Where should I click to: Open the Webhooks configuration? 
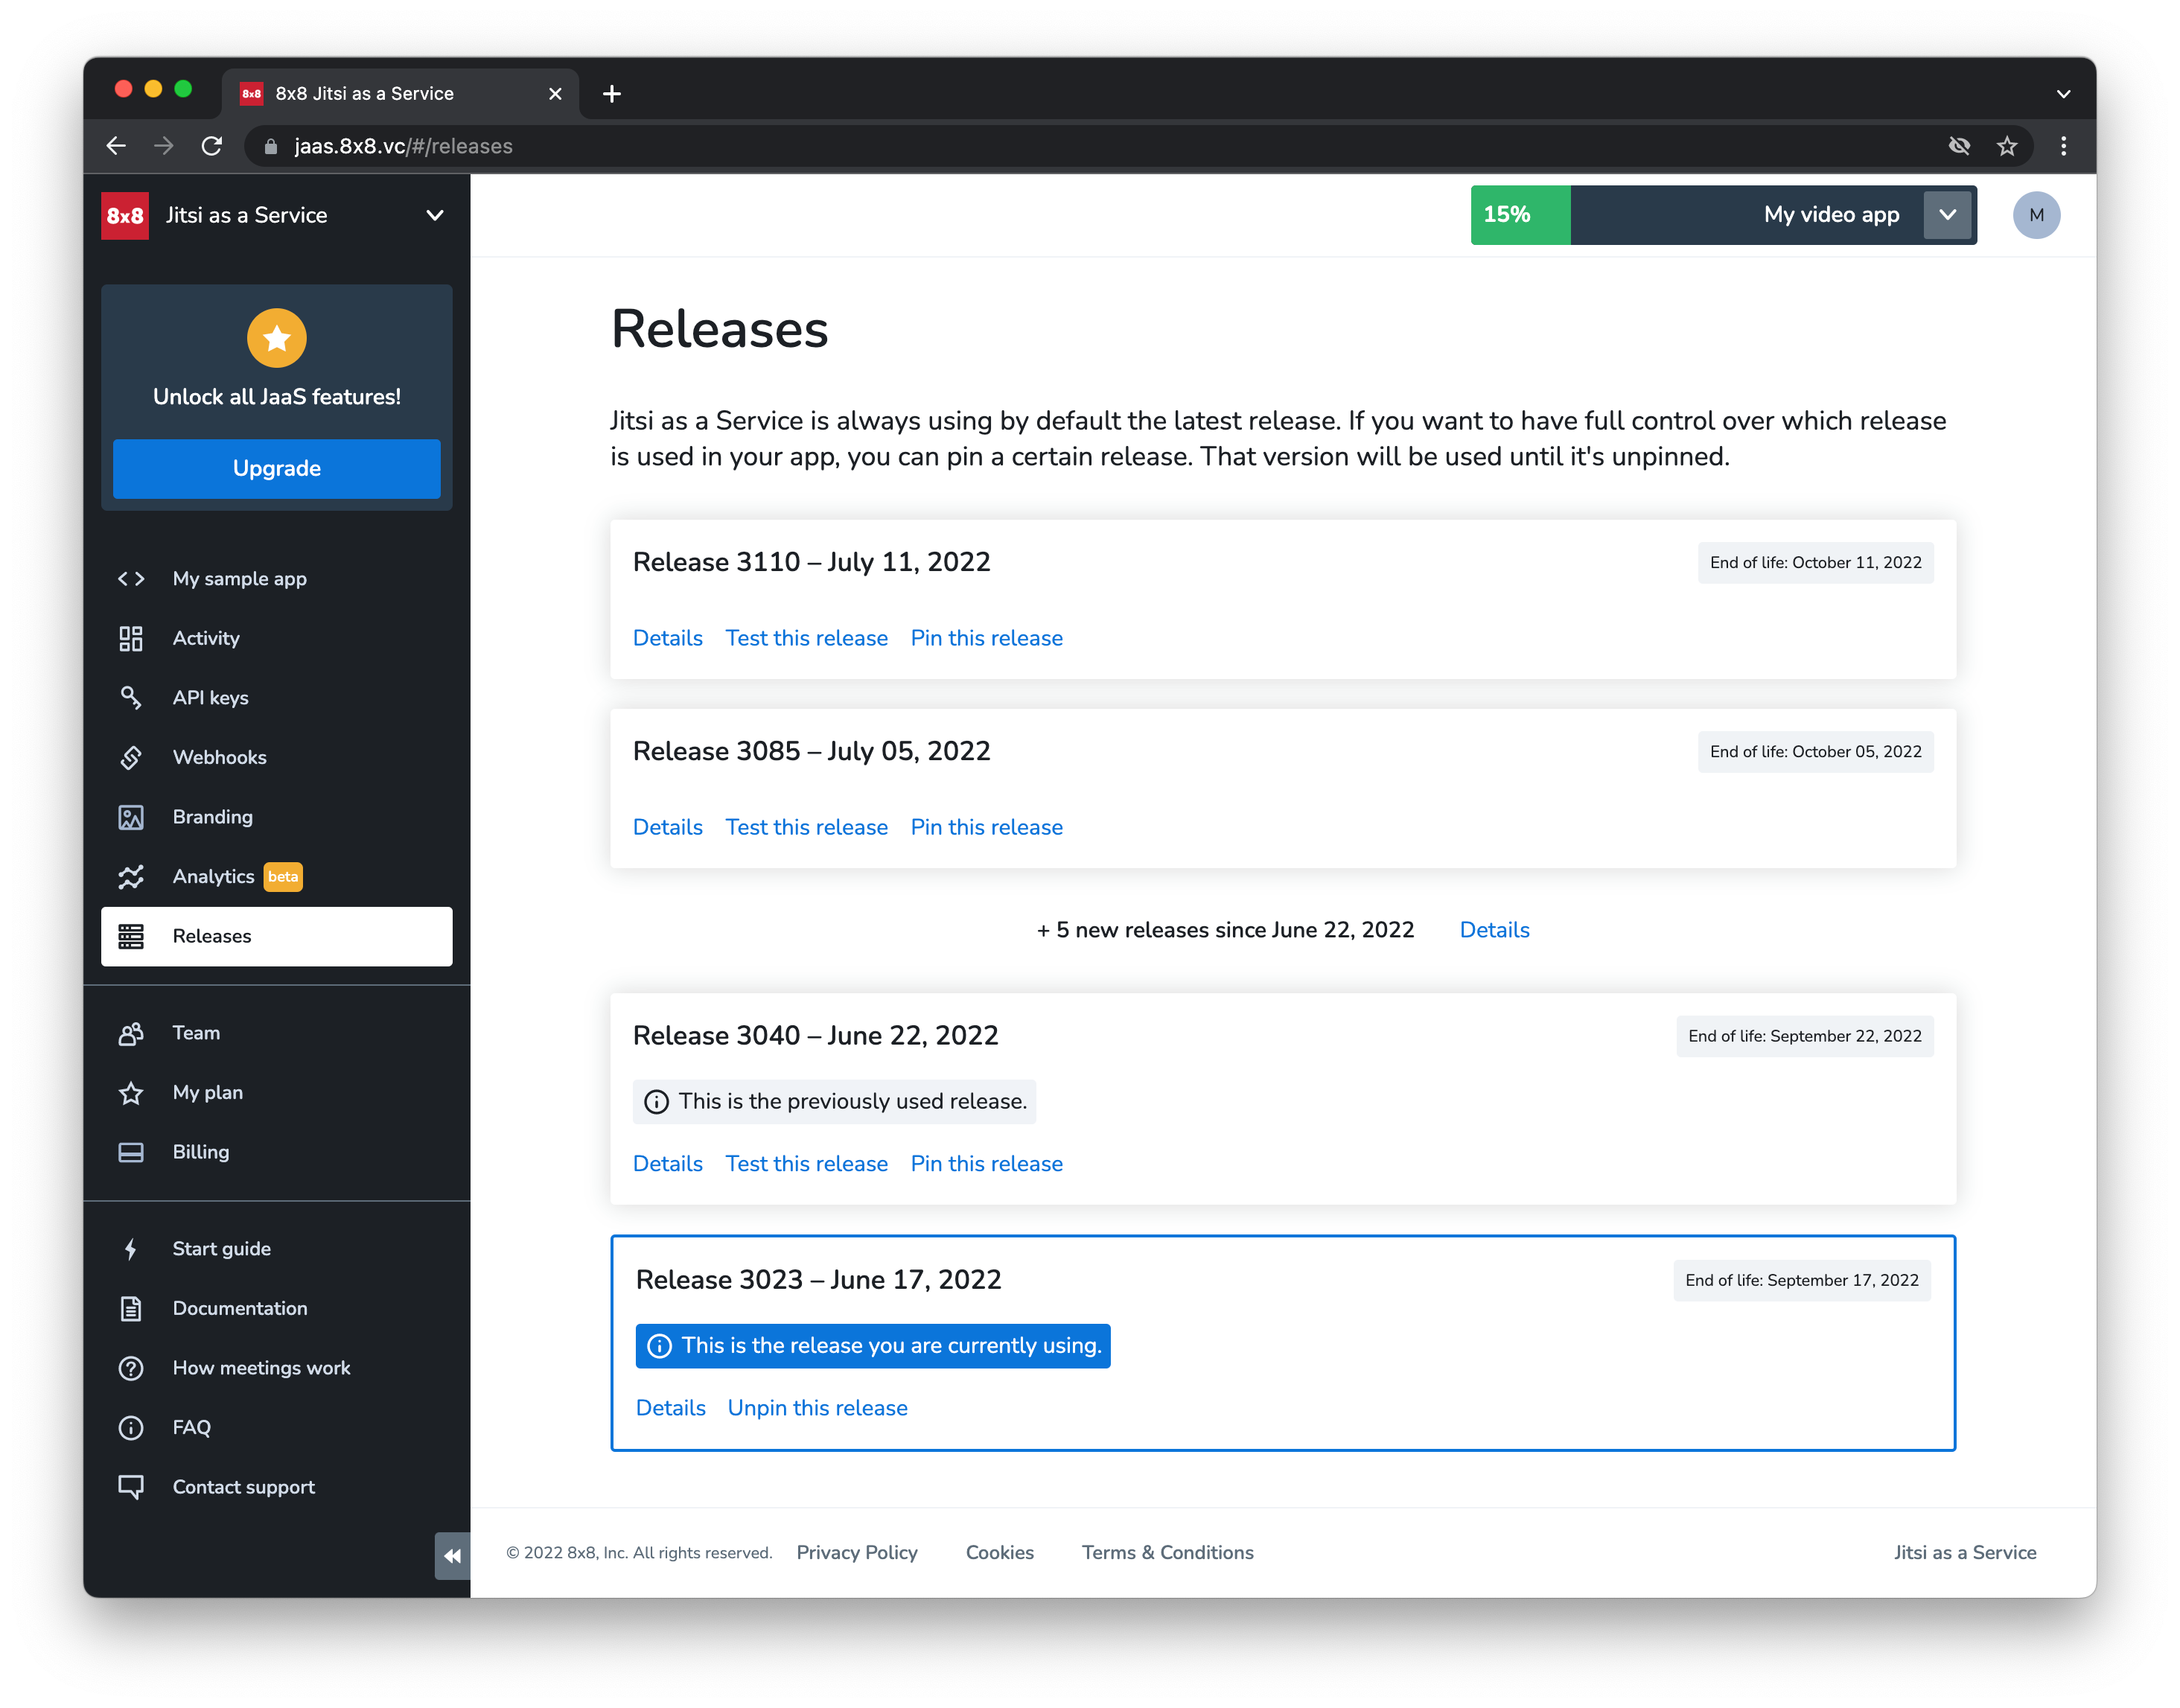click(x=218, y=757)
